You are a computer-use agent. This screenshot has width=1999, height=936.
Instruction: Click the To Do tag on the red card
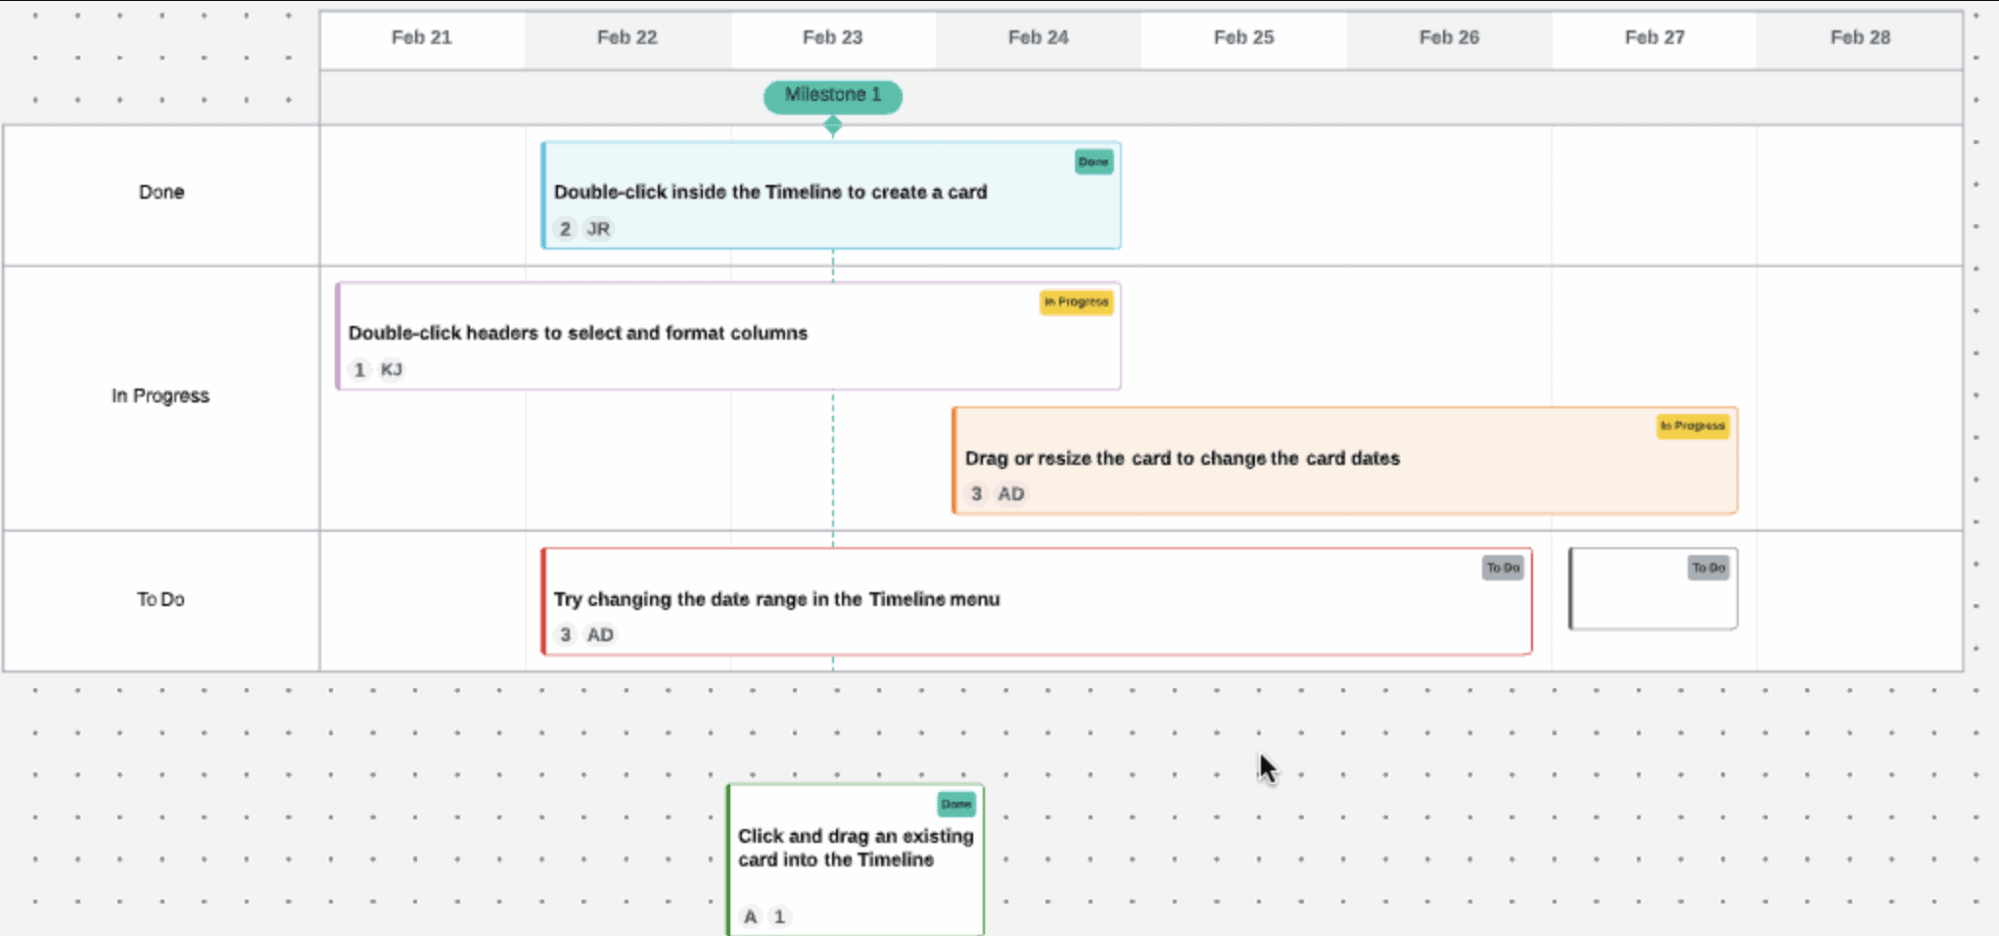(x=1503, y=568)
